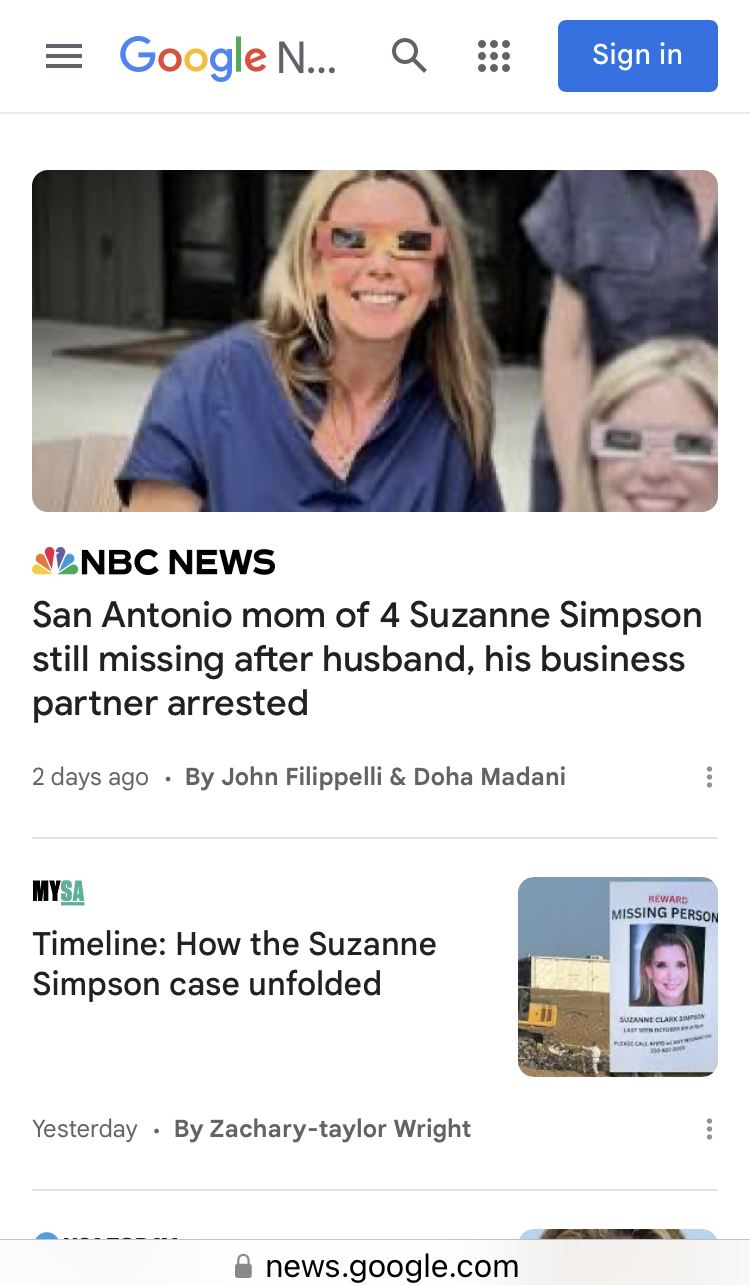The width and height of the screenshot is (750, 1285).
Task: Open the missing person poster thumbnail
Action: [618, 977]
